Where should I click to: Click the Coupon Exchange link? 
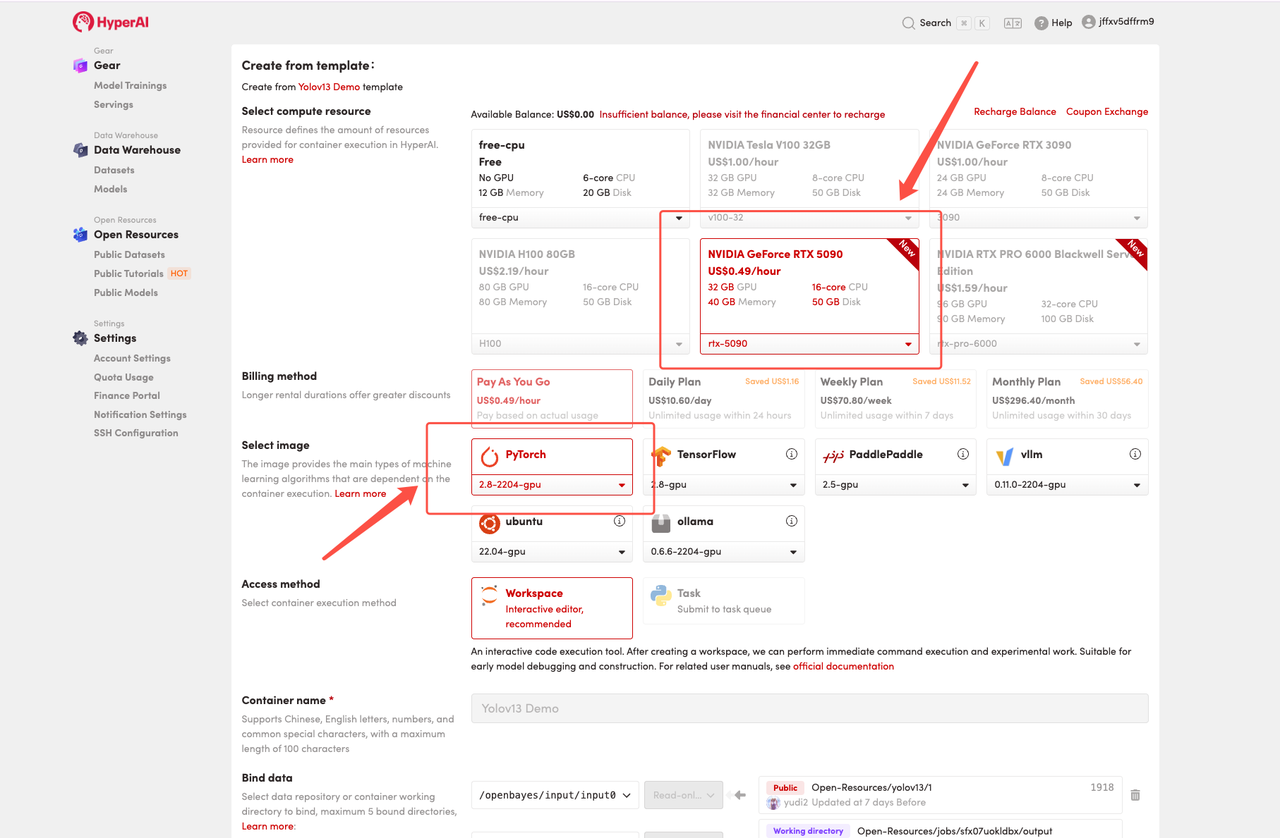[x=1107, y=112]
